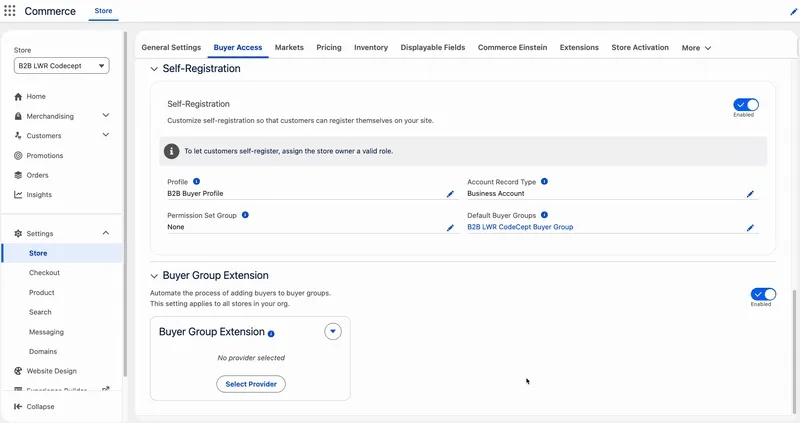Open Orders in the sidebar
Image resolution: width=800 pixels, height=423 pixels.
pyautogui.click(x=37, y=175)
